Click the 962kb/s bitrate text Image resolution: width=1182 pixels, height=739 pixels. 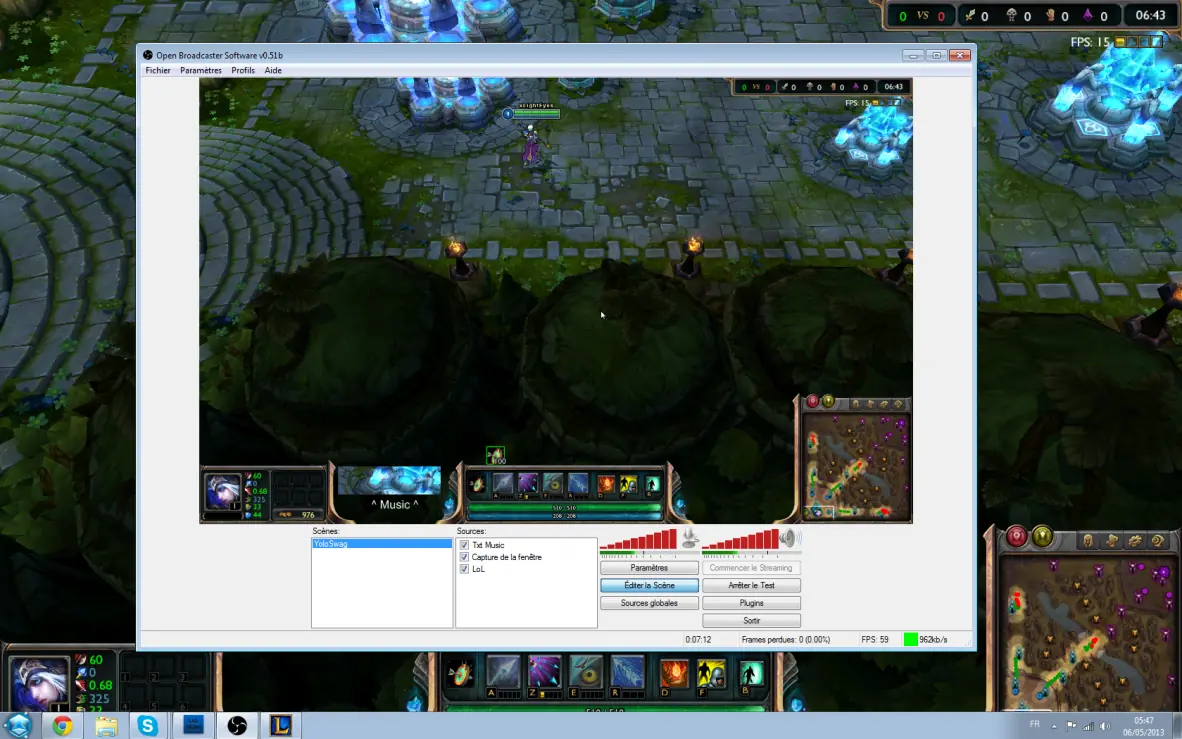933,639
